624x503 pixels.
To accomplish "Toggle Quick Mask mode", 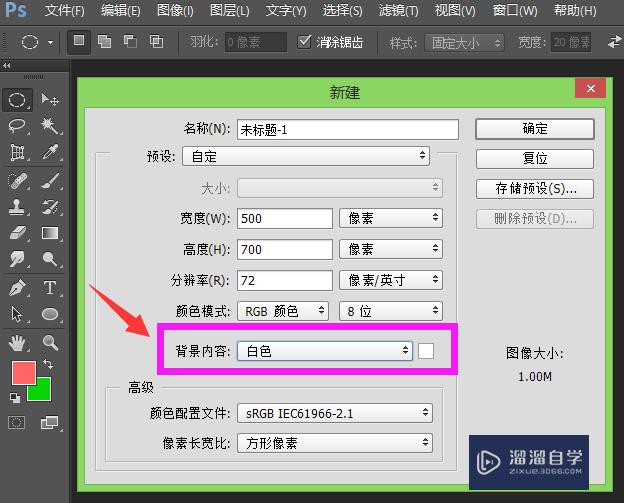I will (x=17, y=422).
